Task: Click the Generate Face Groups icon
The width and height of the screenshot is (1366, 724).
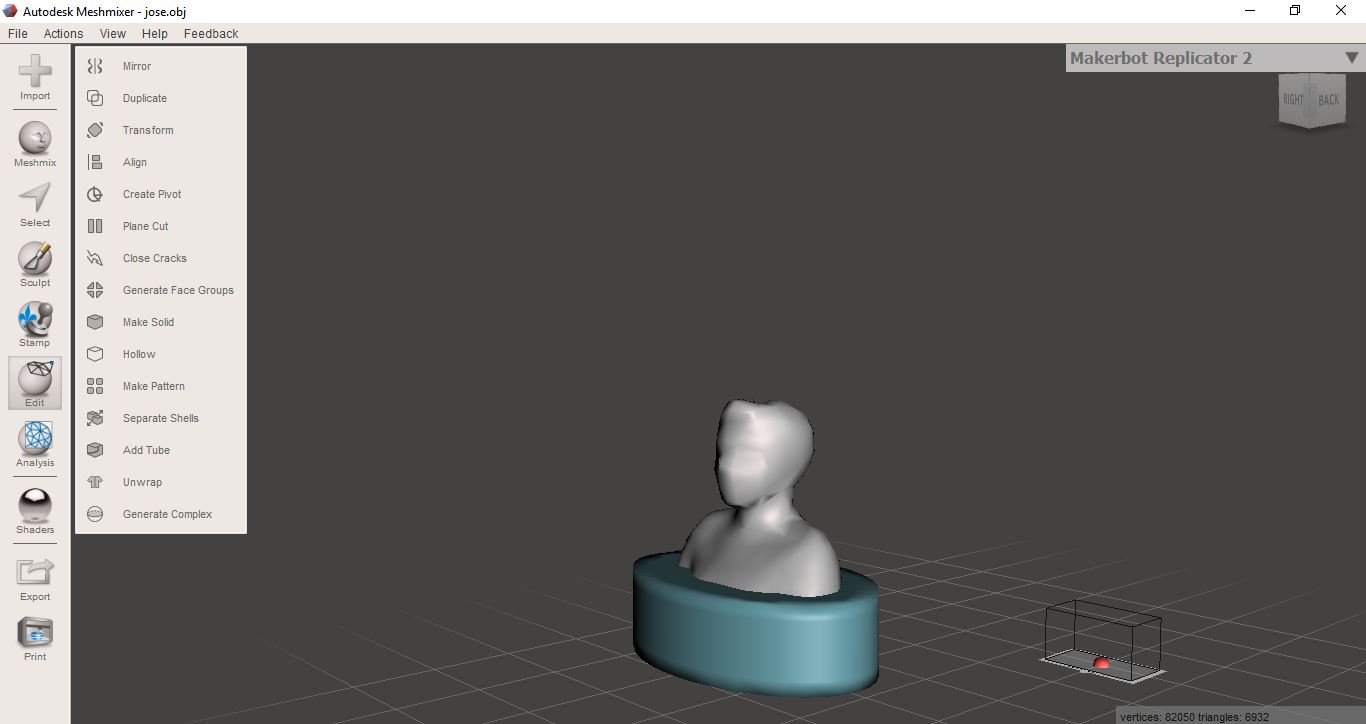Action: pos(95,290)
